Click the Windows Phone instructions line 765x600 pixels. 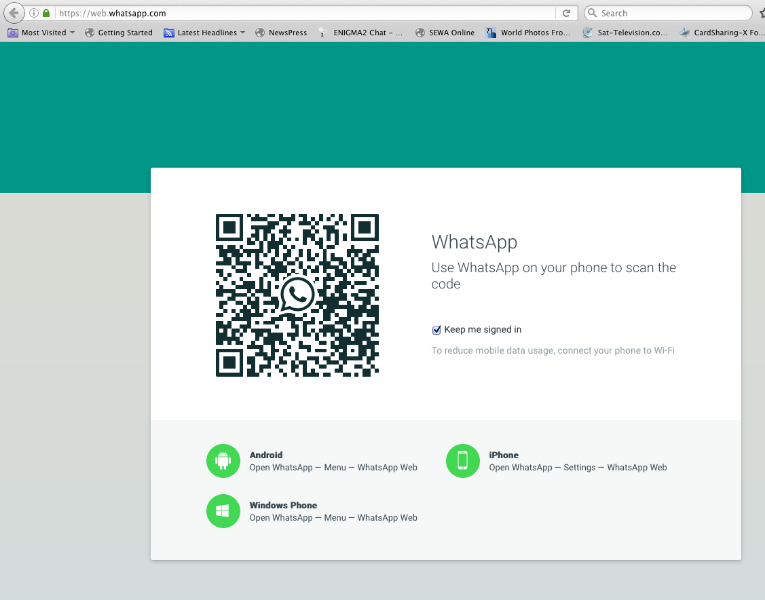point(333,518)
